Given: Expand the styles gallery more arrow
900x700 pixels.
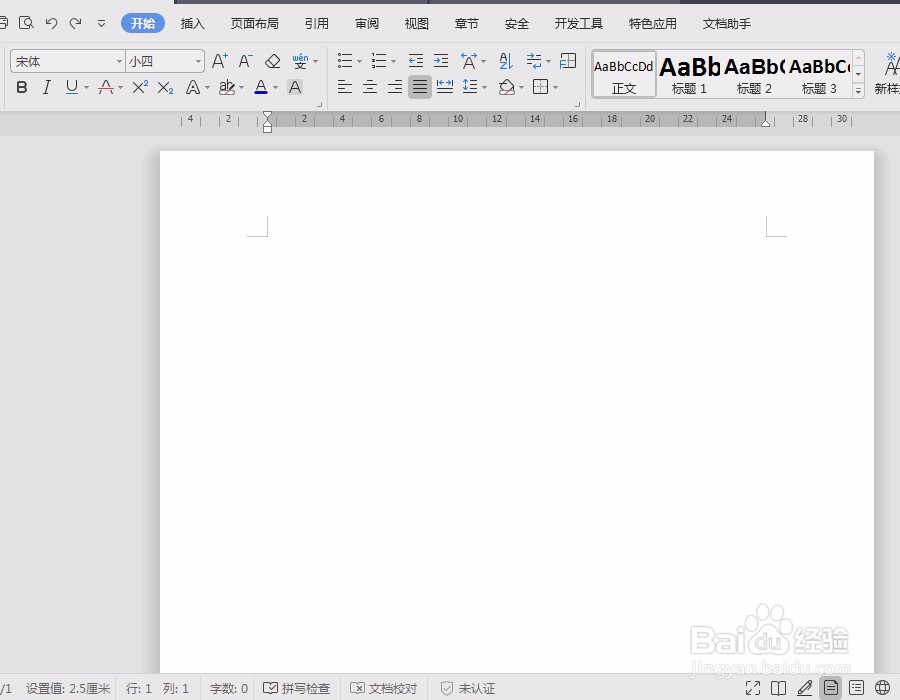Looking at the screenshot, I should (858, 90).
